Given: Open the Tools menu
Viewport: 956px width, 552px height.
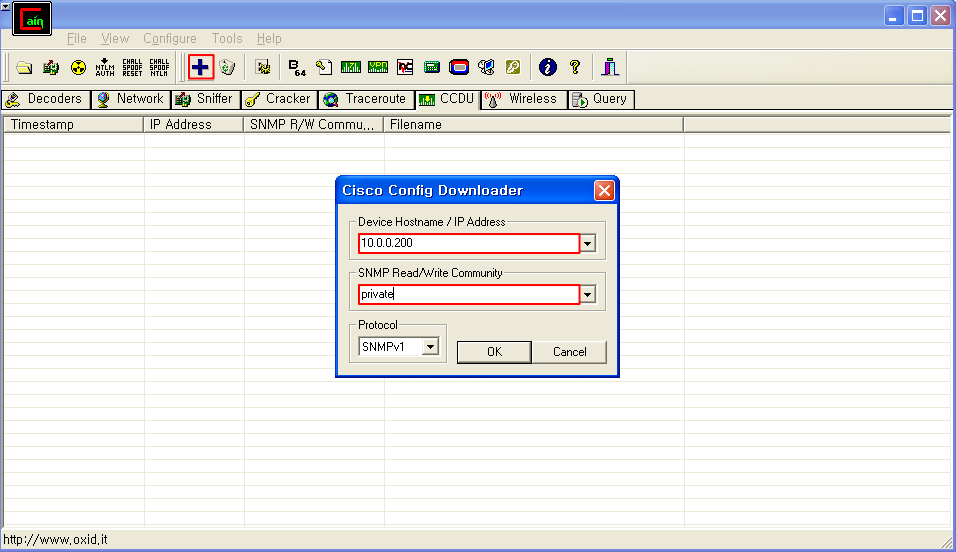Looking at the screenshot, I should [x=227, y=38].
